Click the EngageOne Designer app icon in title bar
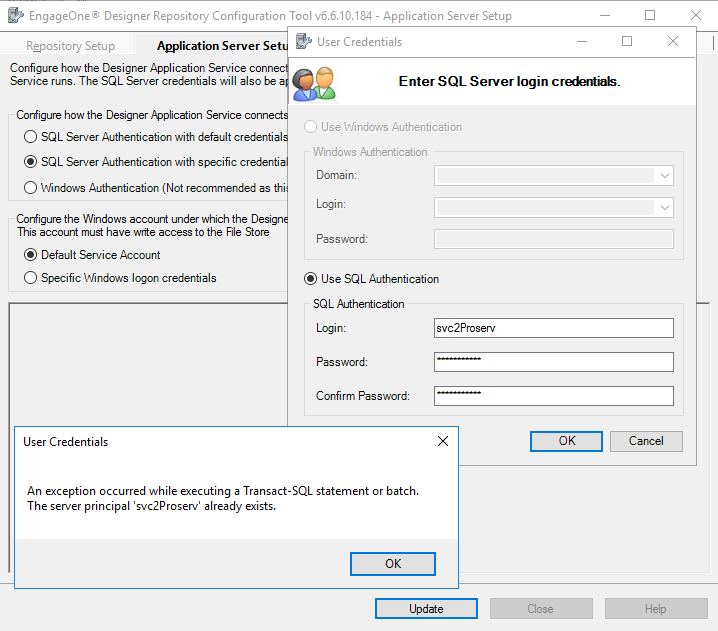 [16, 16]
